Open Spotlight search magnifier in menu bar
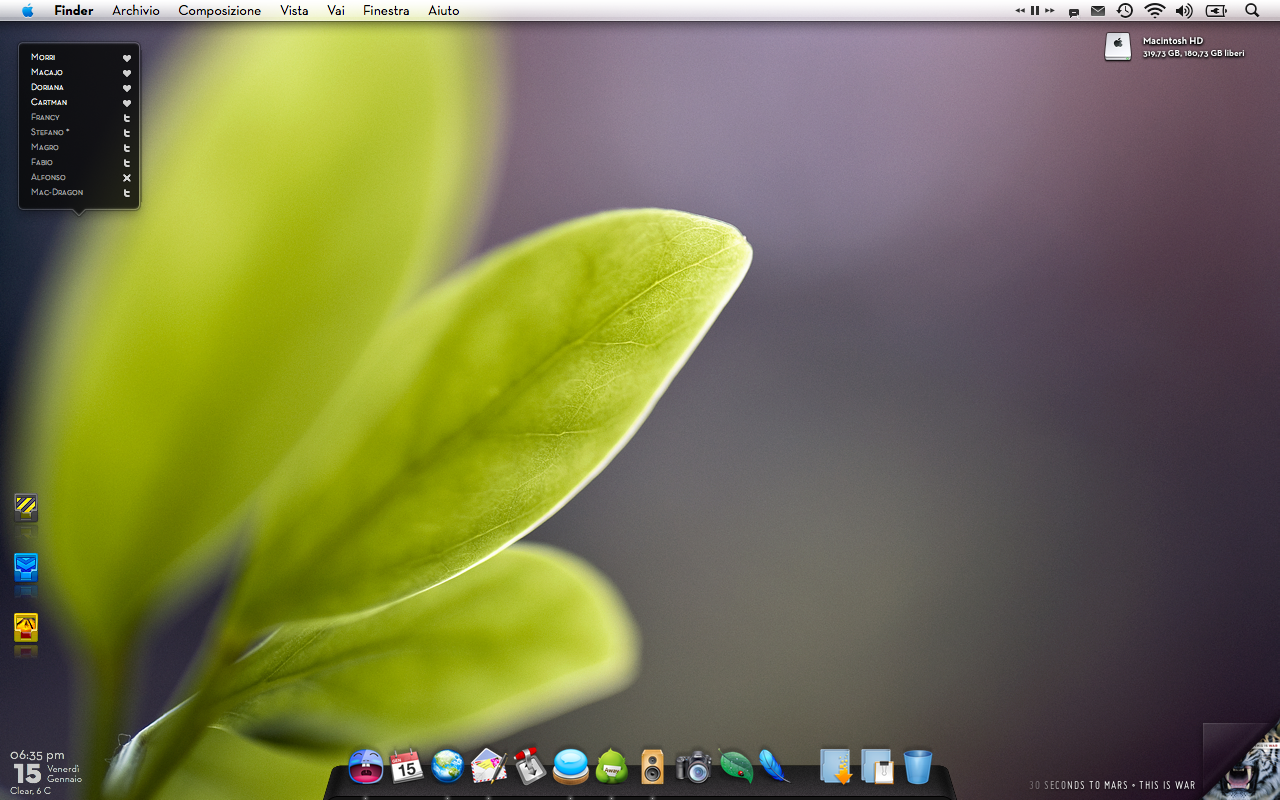1280x800 pixels. pos(1252,10)
